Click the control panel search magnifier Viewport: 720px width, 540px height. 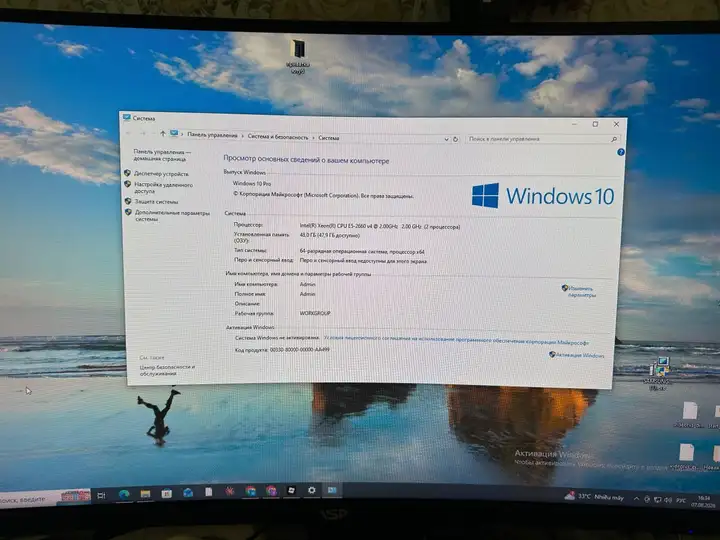click(x=614, y=139)
